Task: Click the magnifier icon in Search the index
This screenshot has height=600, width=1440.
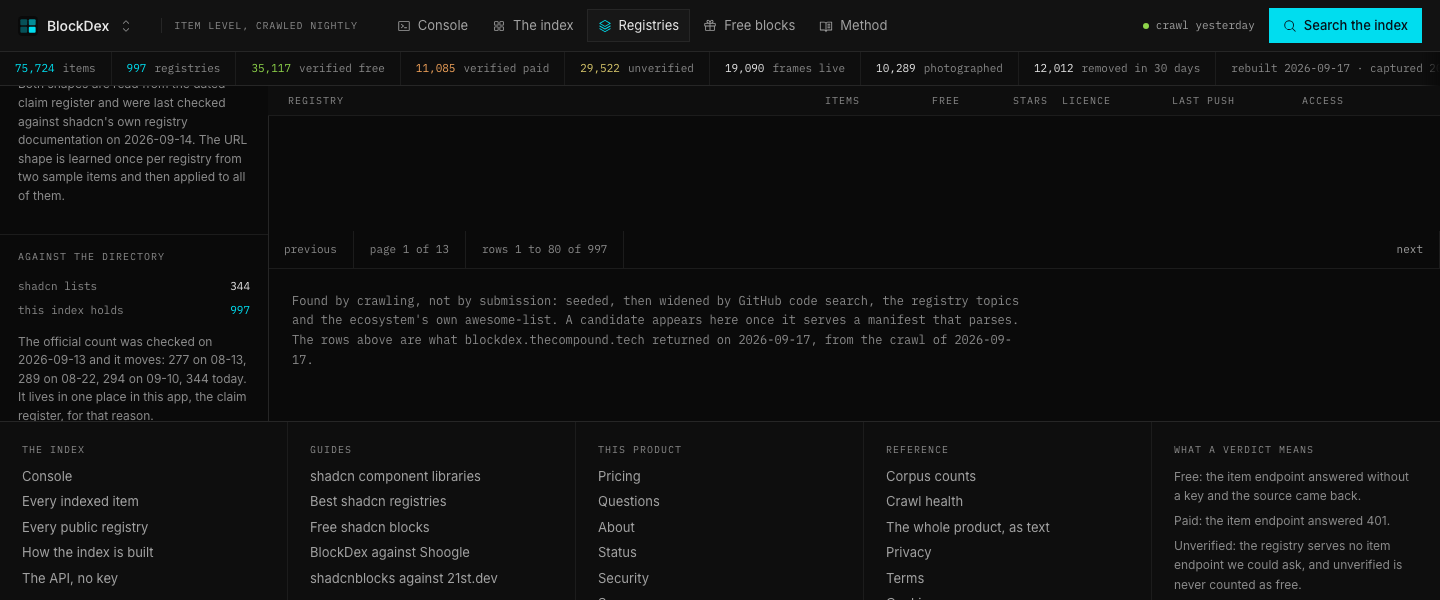Action: [x=1290, y=26]
